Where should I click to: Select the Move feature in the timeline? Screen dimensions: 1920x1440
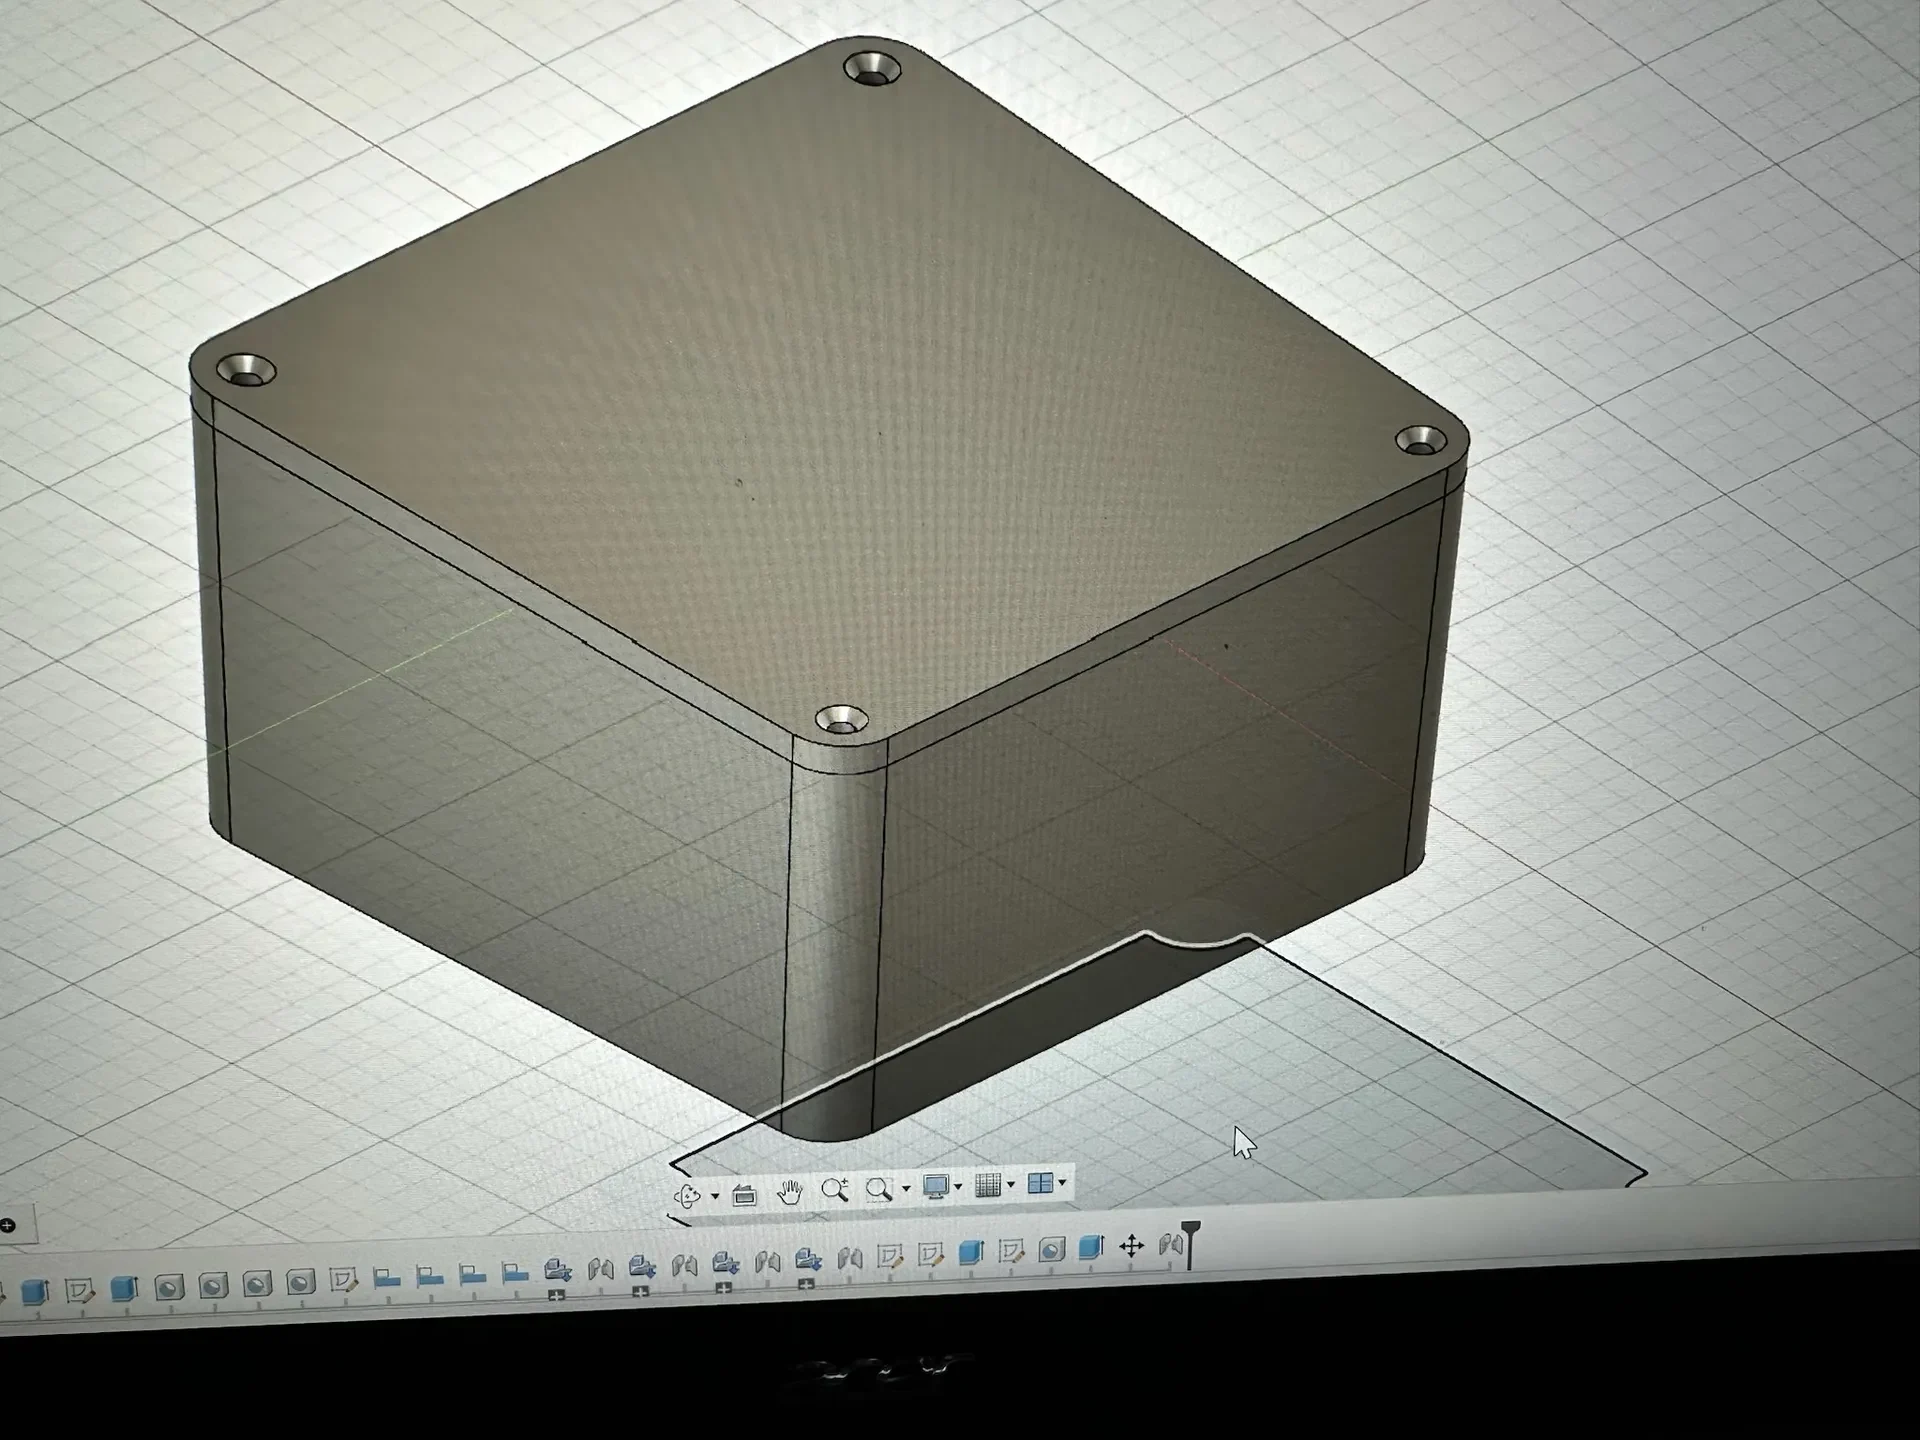click(x=1131, y=1246)
